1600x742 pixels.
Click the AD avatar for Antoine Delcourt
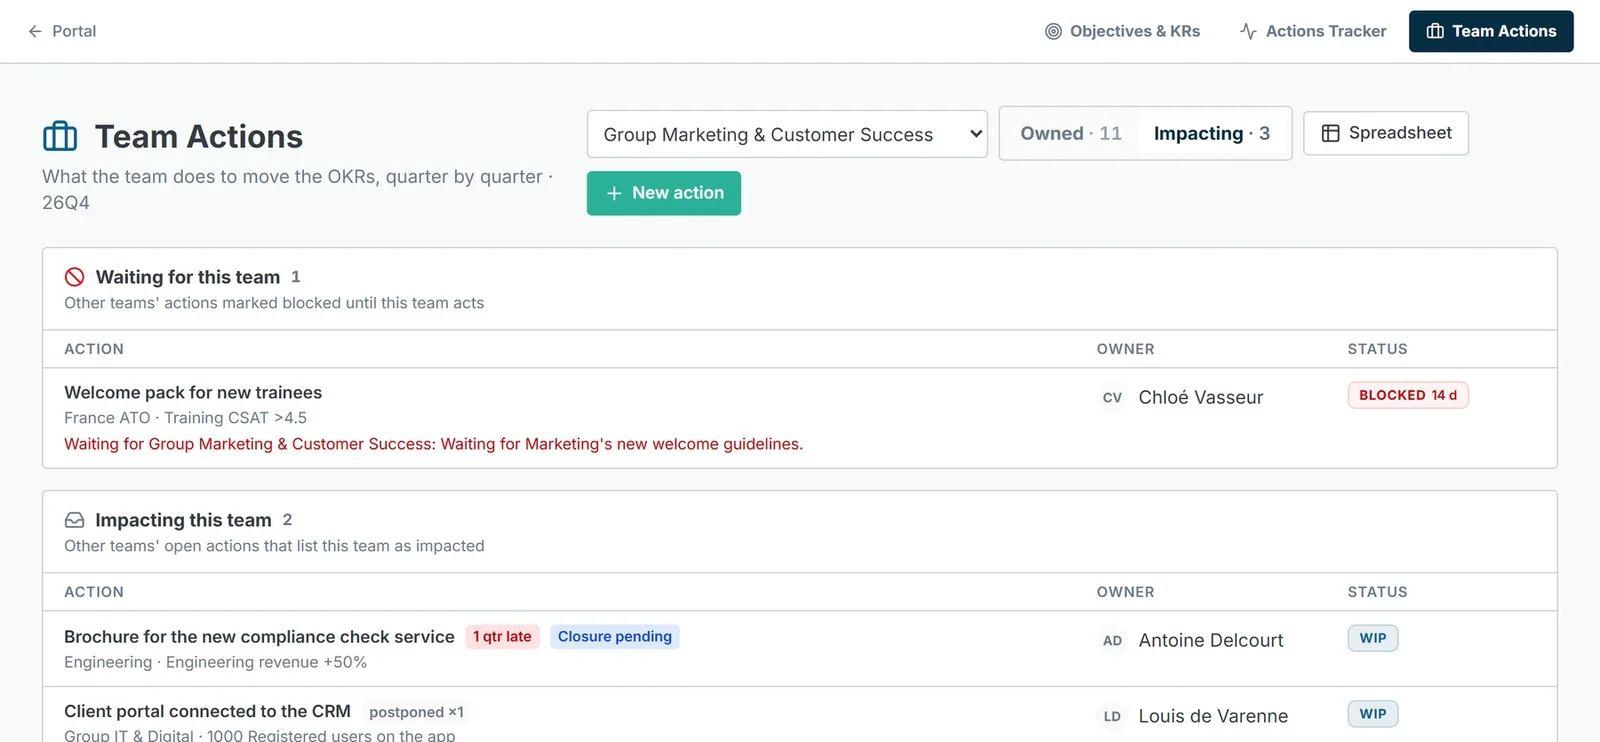tap(1112, 640)
